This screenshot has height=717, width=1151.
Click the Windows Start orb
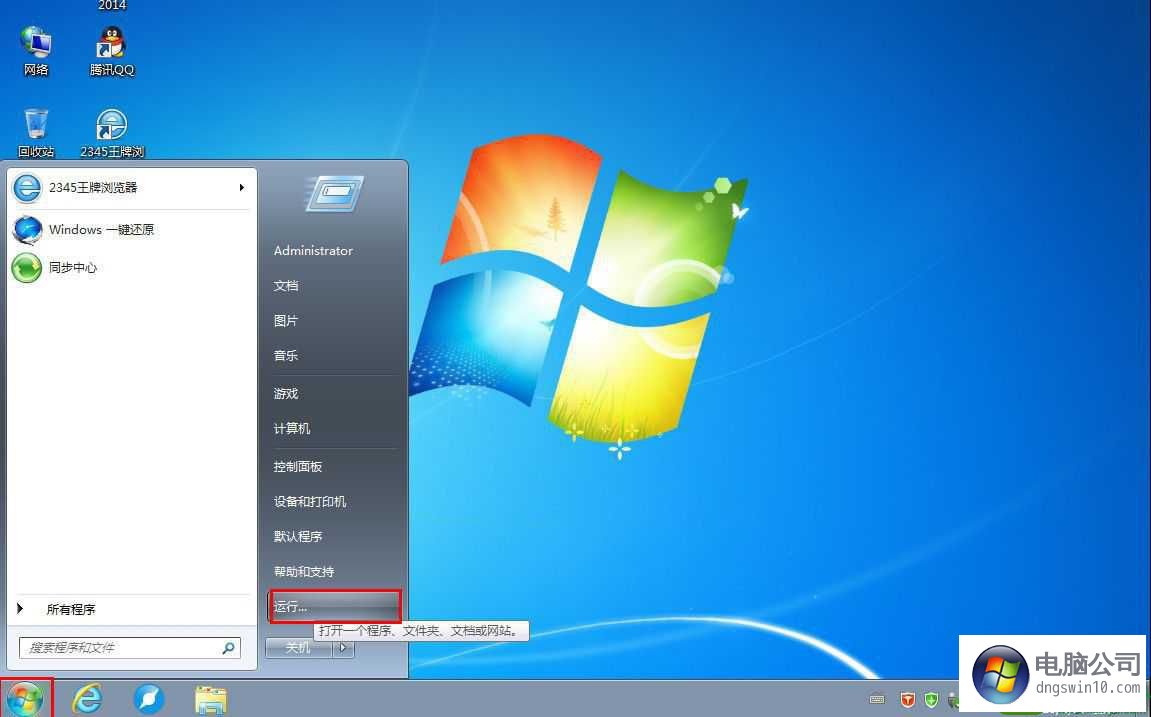25,699
